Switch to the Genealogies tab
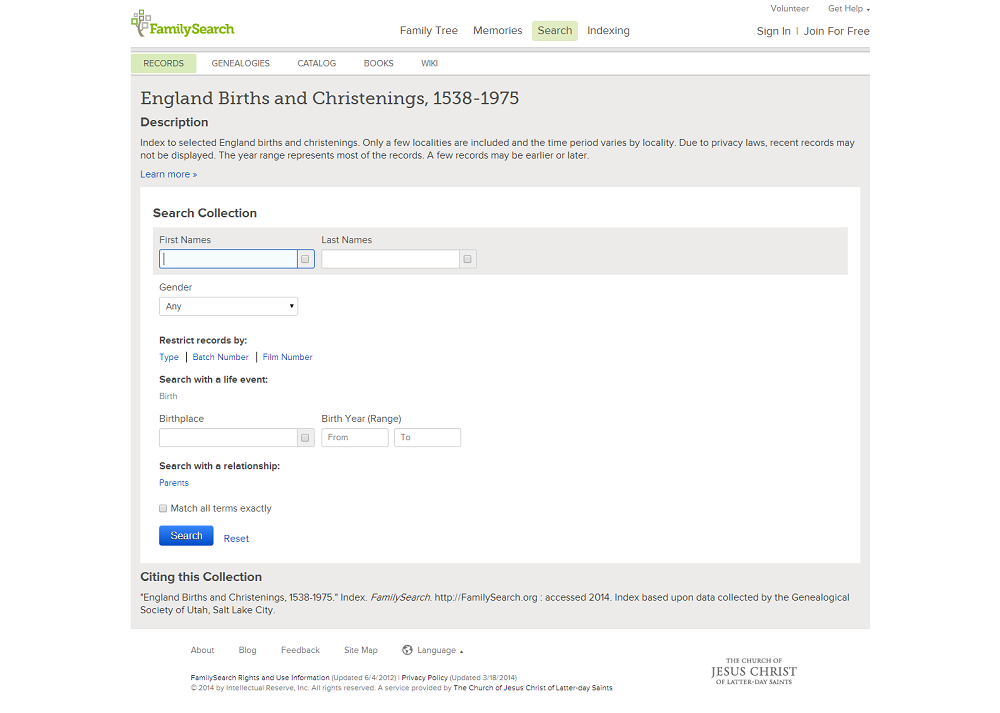The width and height of the screenshot is (1000, 713). tap(240, 63)
